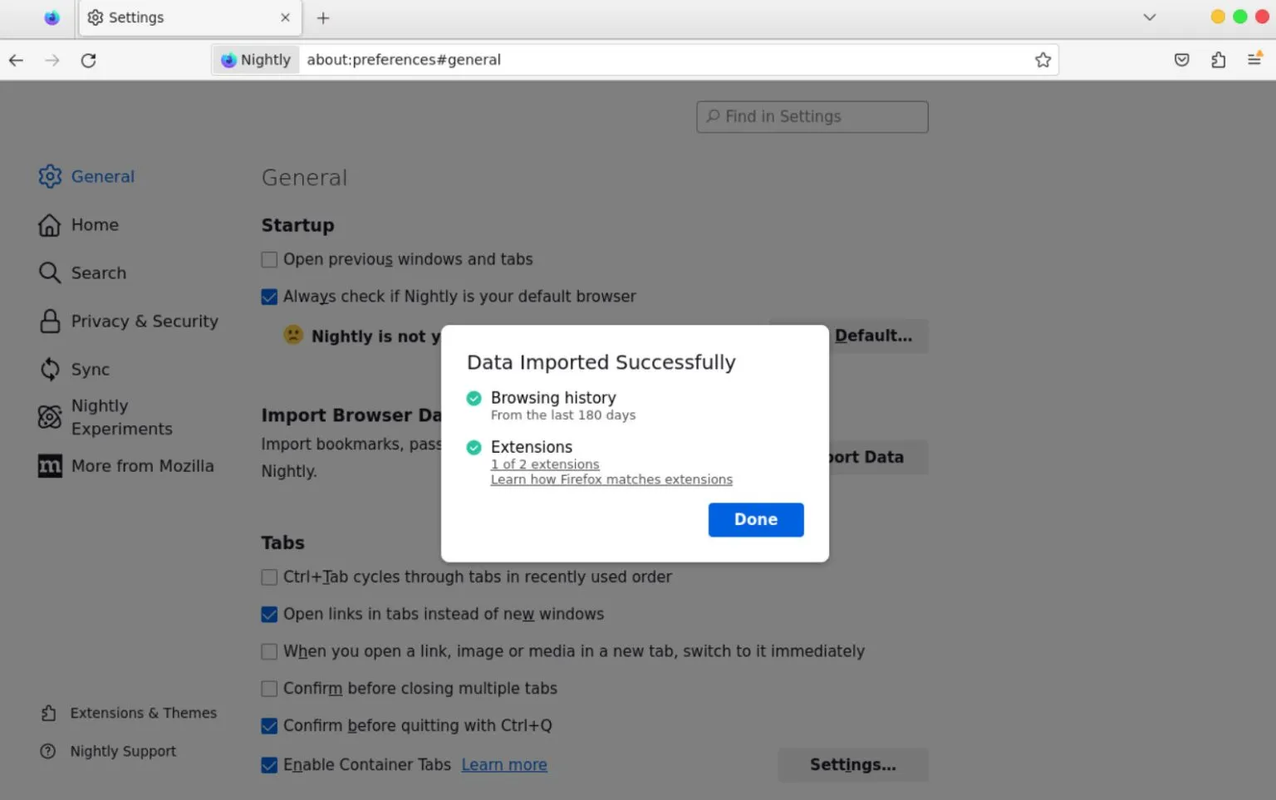1276x800 pixels.
Task: Bookmark this page with the star
Action: [x=1043, y=60]
